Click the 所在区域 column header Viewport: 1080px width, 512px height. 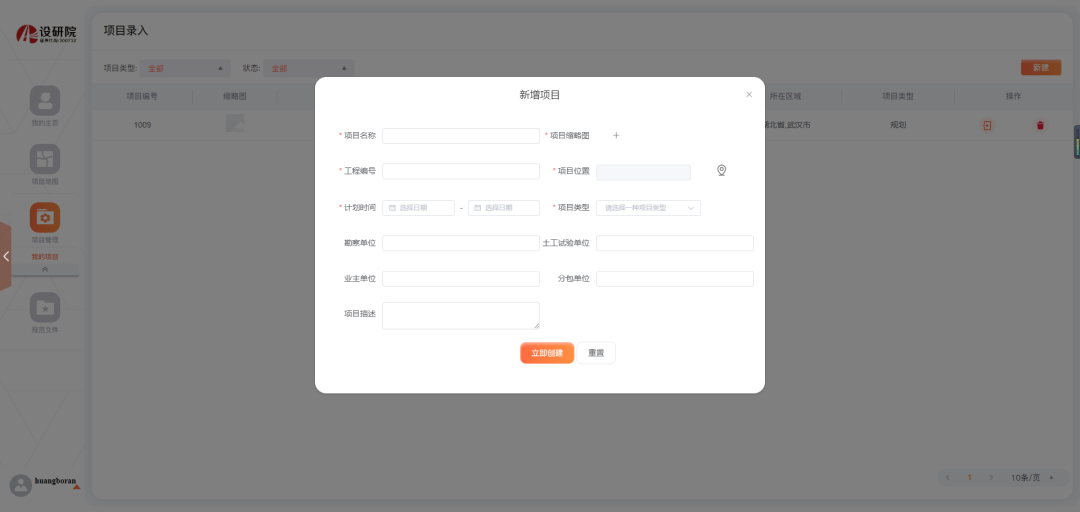click(785, 96)
